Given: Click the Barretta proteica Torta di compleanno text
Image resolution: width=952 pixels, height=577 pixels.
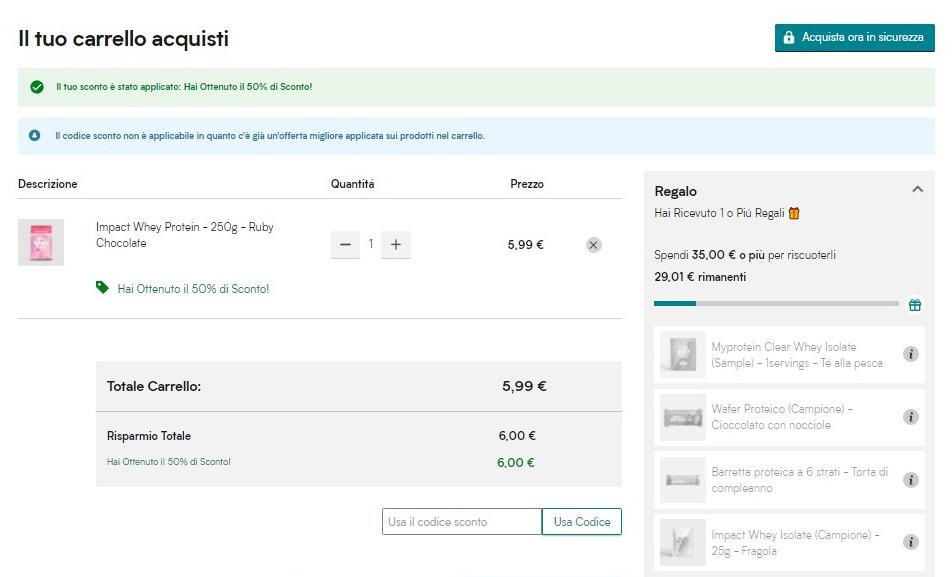Looking at the screenshot, I should 800,480.
